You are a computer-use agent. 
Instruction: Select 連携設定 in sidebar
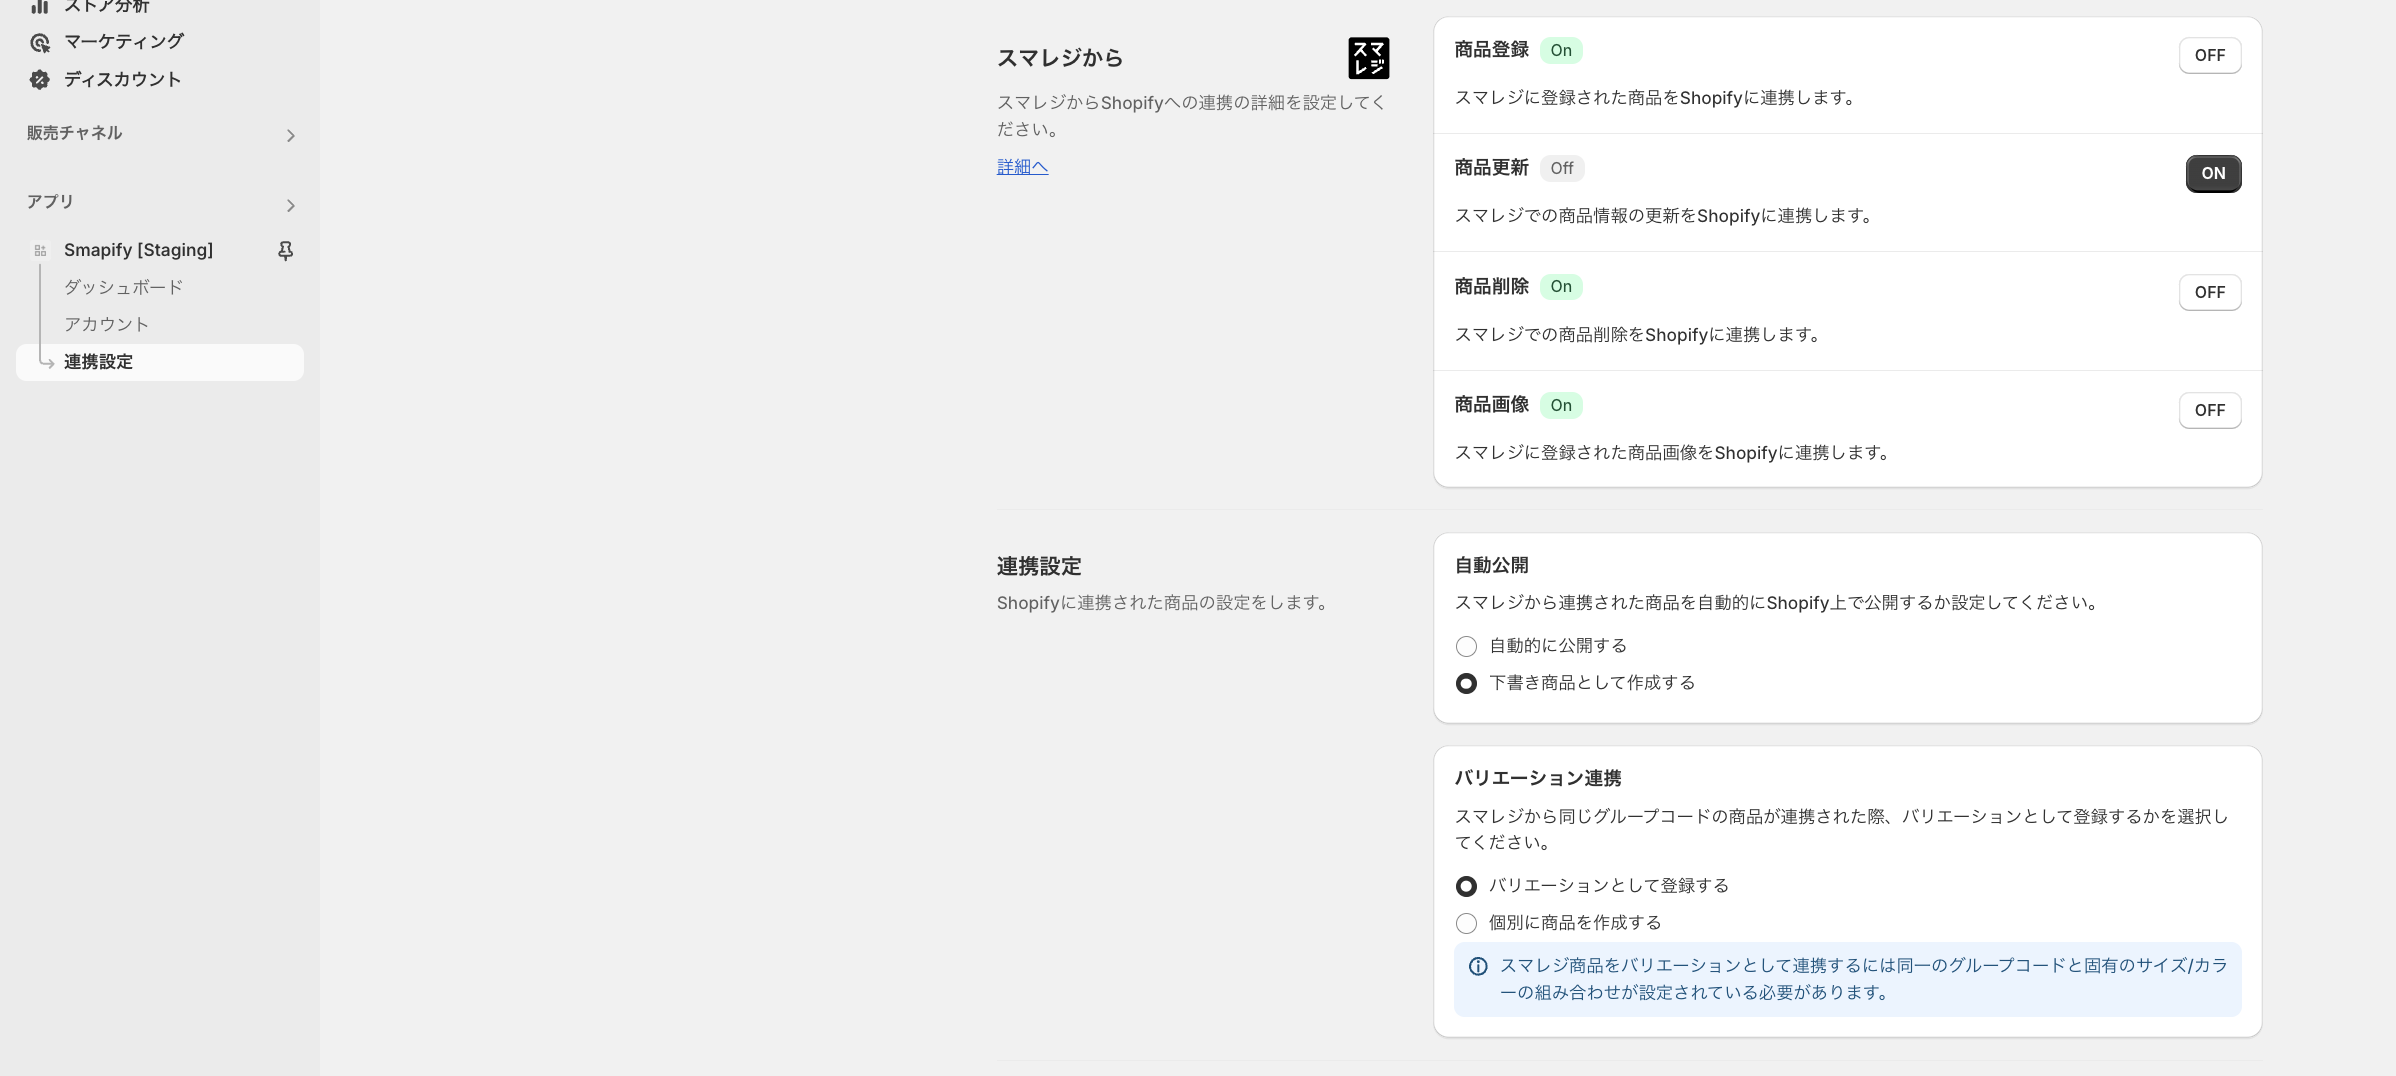[160, 362]
